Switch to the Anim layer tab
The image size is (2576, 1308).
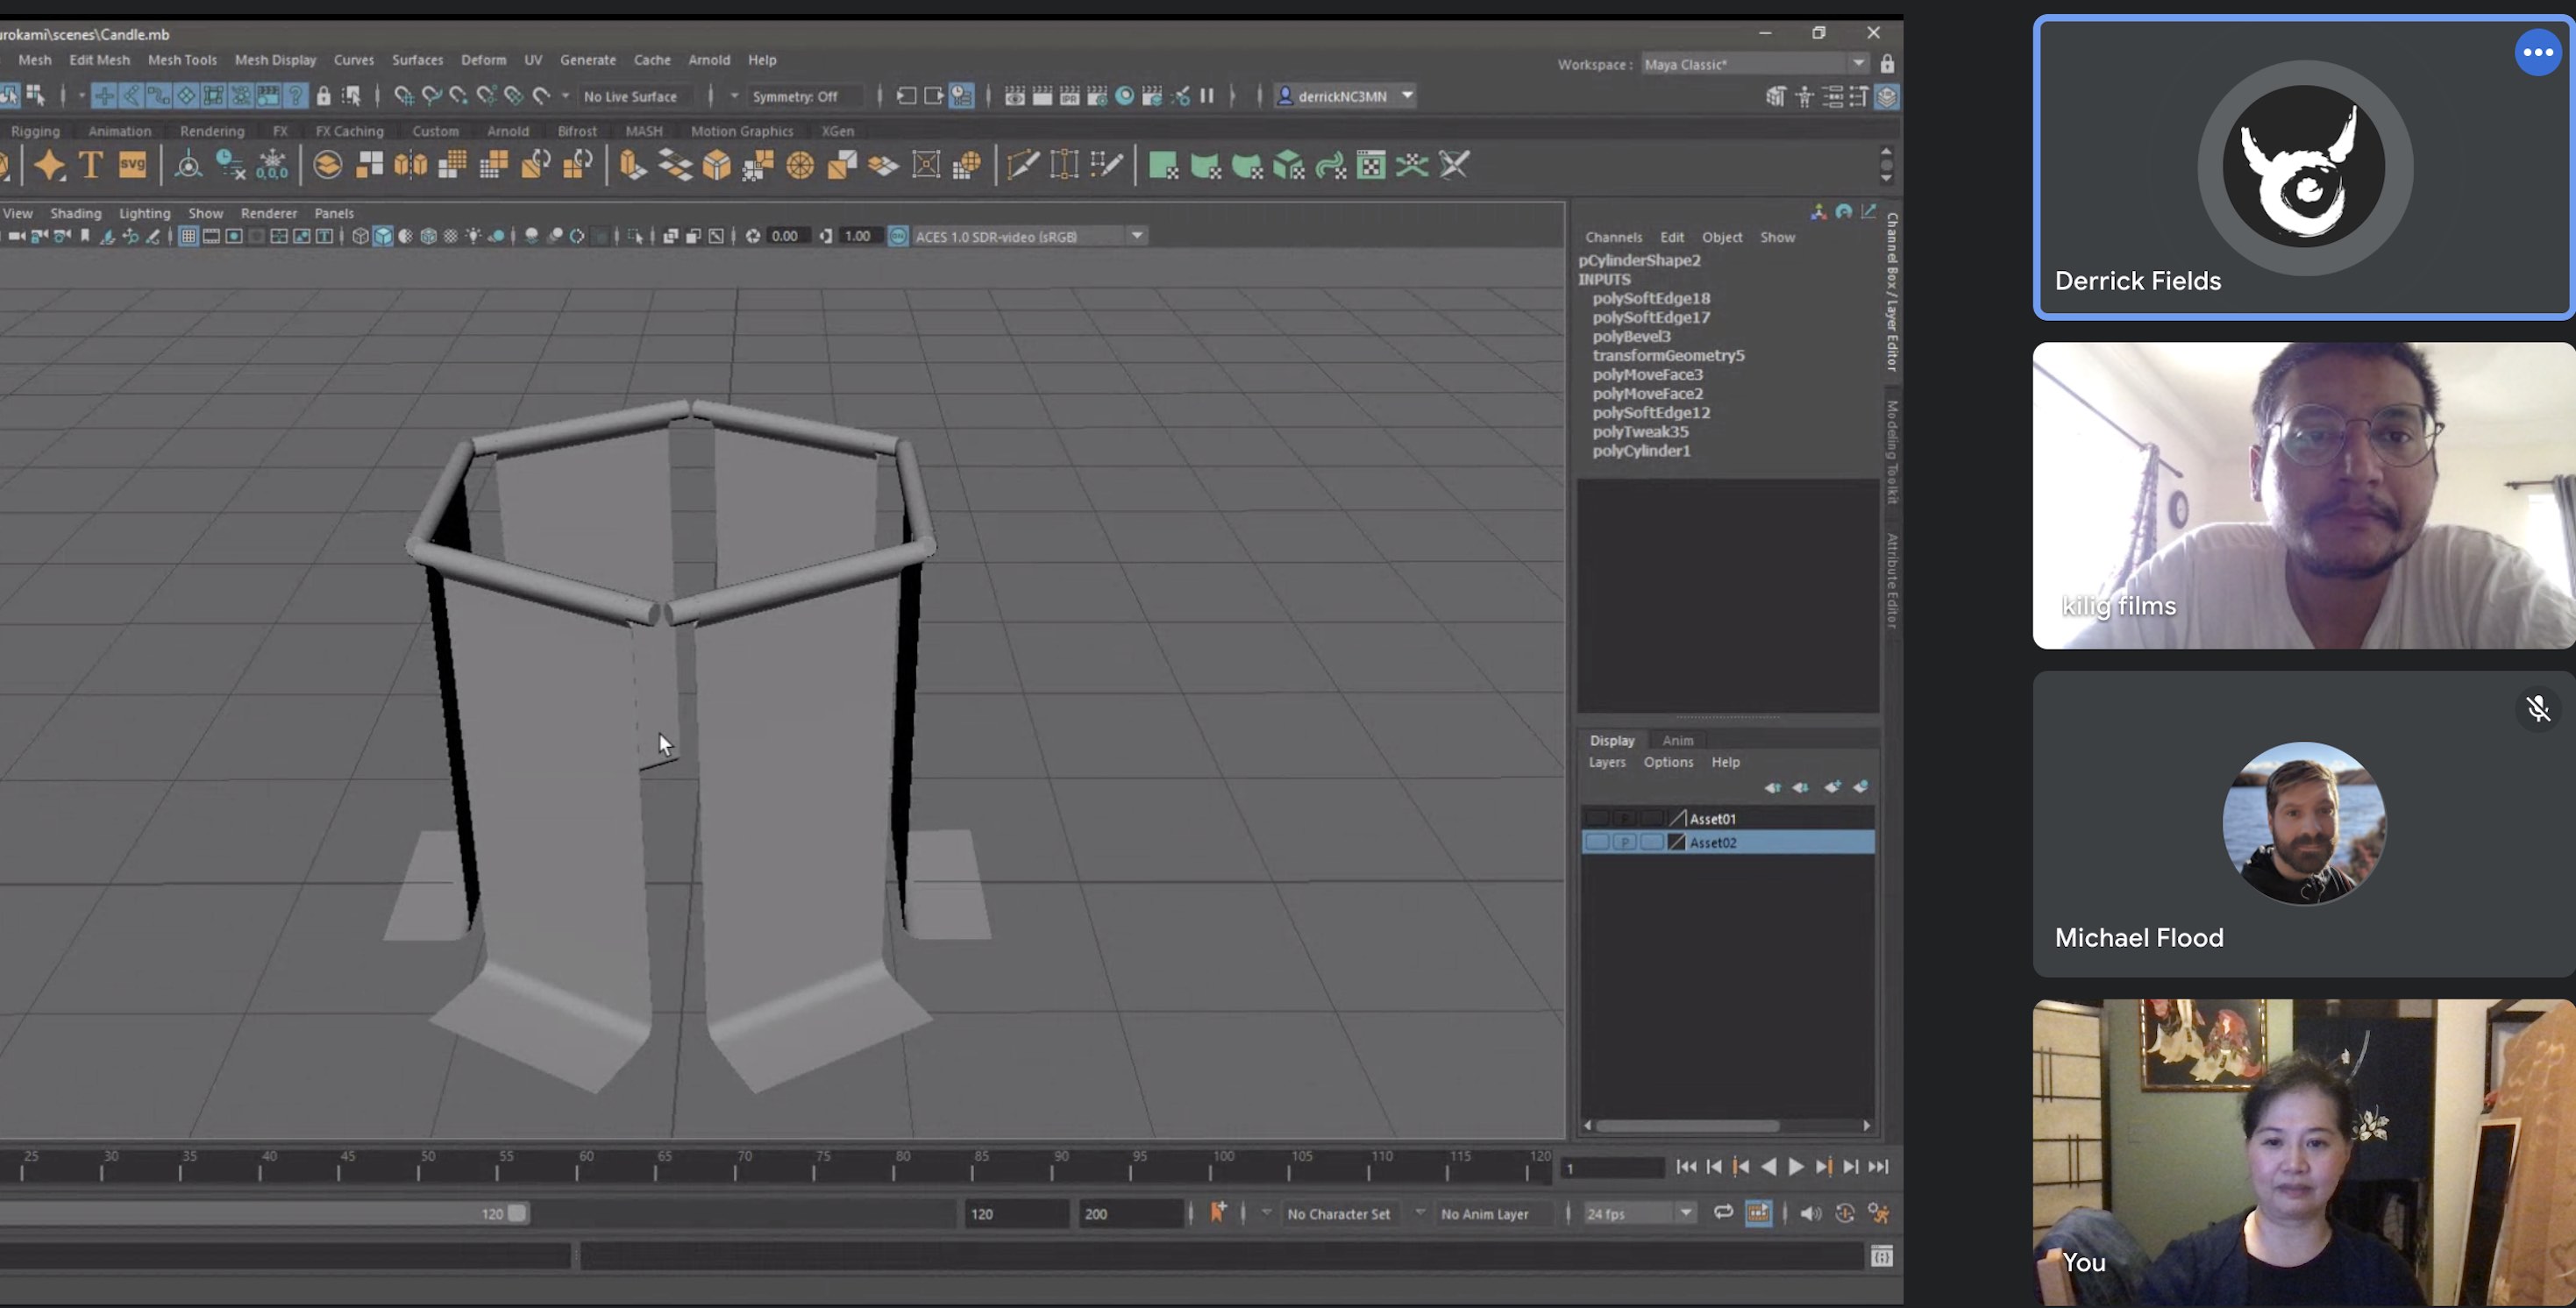pyautogui.click(x=1677, y=740)
